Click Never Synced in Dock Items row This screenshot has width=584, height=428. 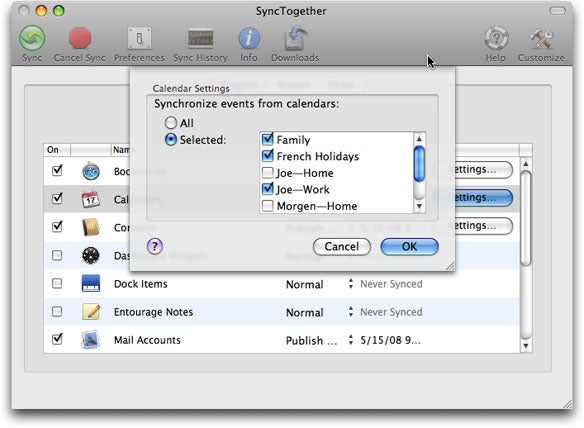pyautogui.click(x=391, y=284)
